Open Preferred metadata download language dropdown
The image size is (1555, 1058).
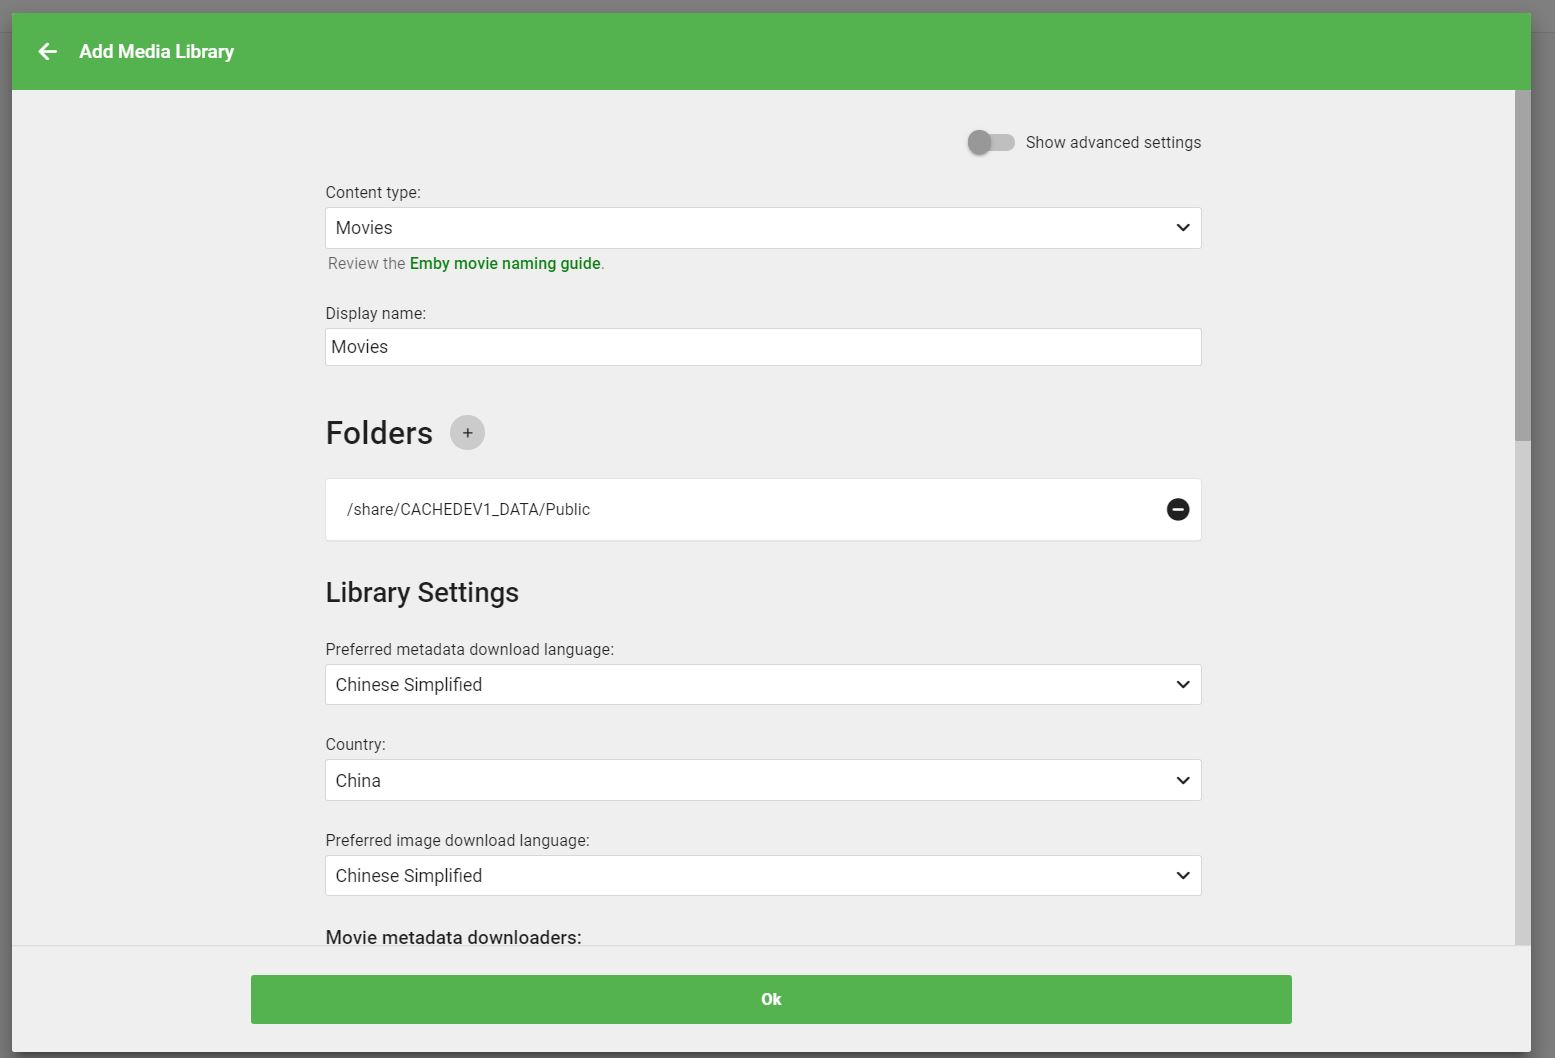pyautogui.click(x=763, y=685)
